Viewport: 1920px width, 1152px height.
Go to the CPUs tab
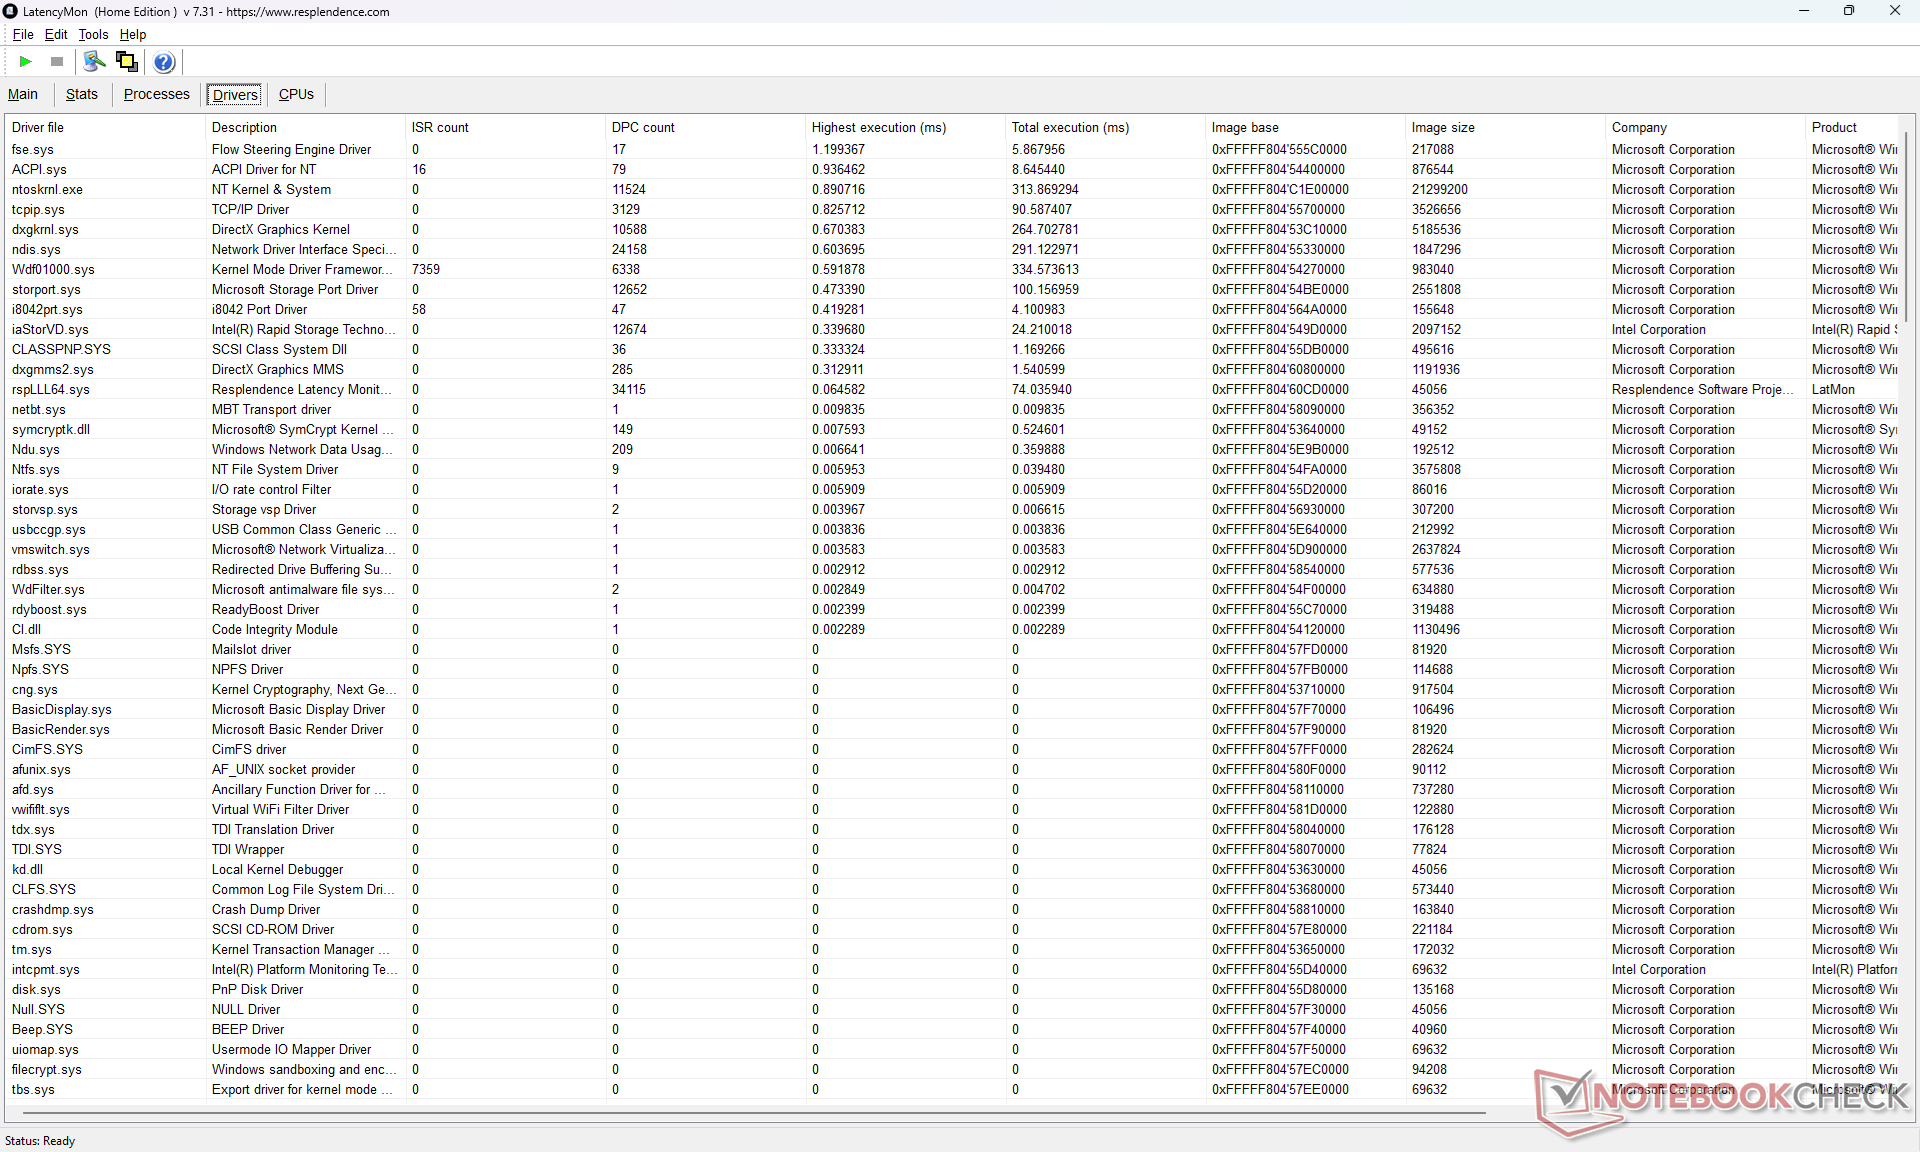[x=296, y=94]
